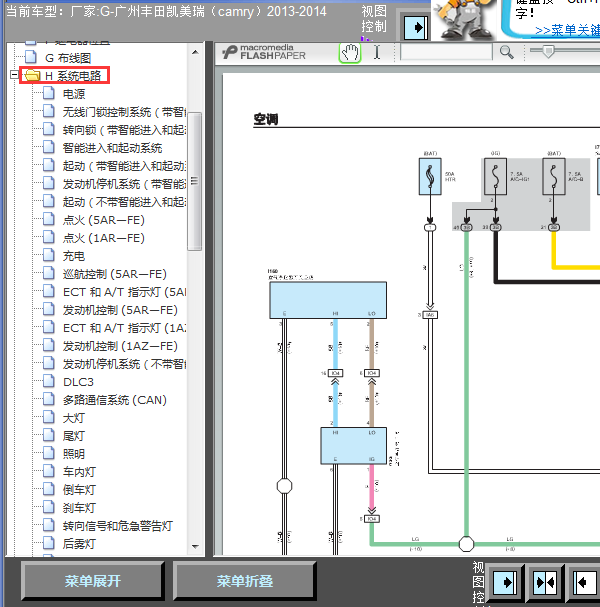
Task: Open 无线门锁控制系统 tree entry
Action: (x=124, y=112)
